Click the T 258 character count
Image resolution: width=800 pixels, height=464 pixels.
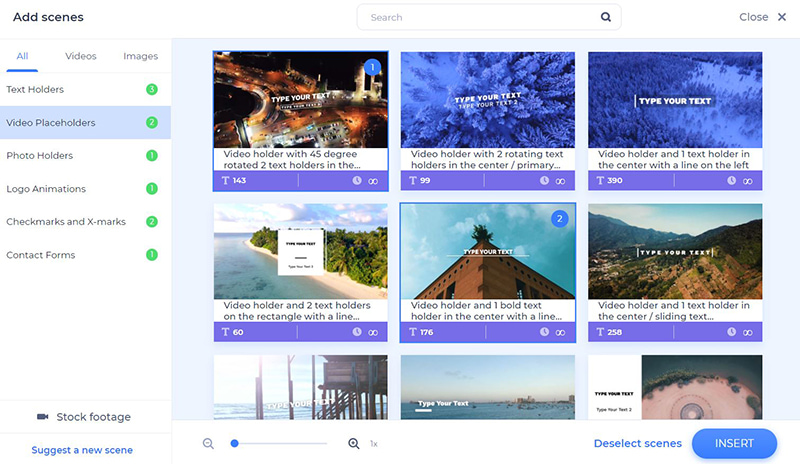point(609,332)
